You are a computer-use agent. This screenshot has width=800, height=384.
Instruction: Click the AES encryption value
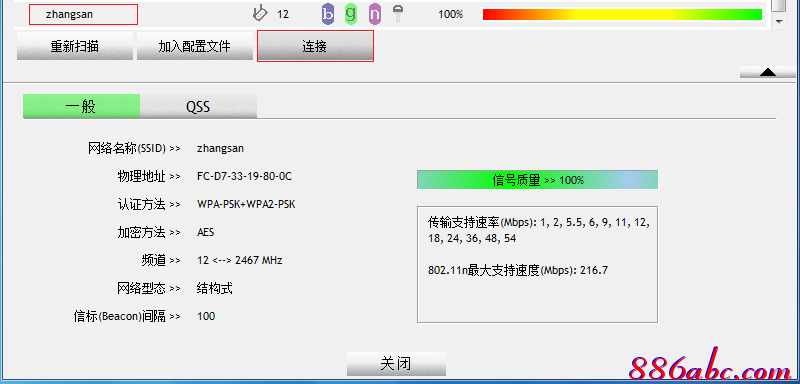[x=206, y=233]
